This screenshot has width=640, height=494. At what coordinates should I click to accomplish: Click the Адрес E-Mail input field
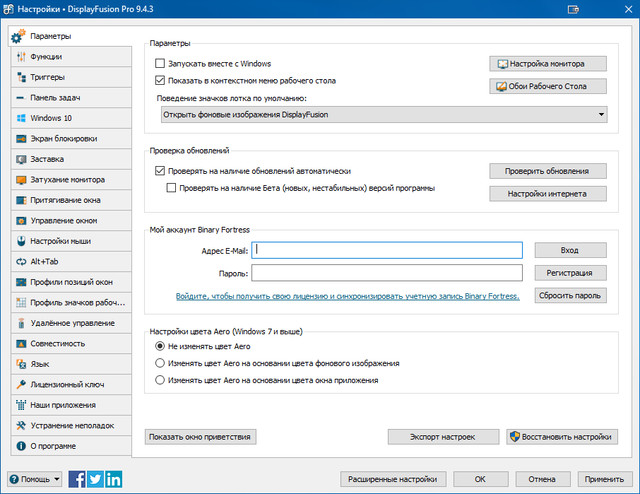click(387, 249)
